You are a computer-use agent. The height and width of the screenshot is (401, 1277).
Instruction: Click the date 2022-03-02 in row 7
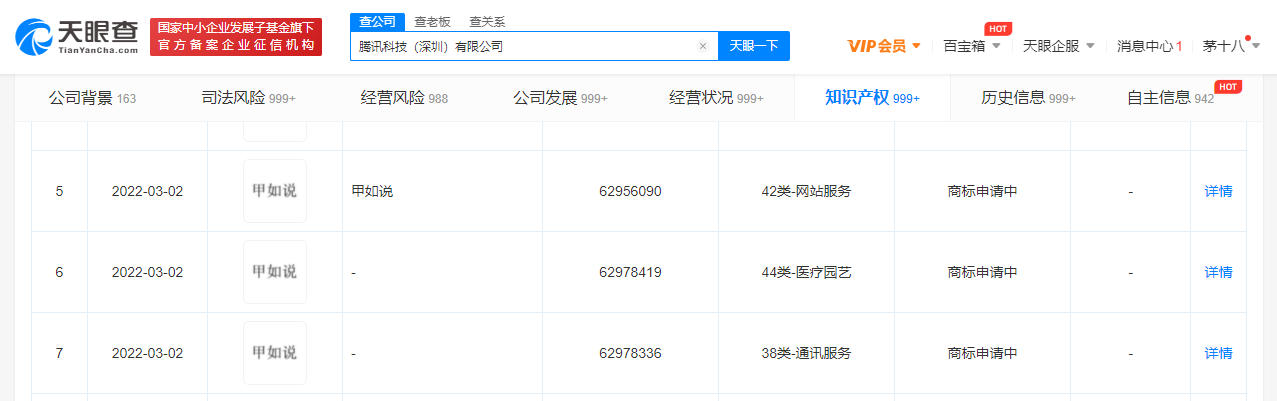click(147, 353)
